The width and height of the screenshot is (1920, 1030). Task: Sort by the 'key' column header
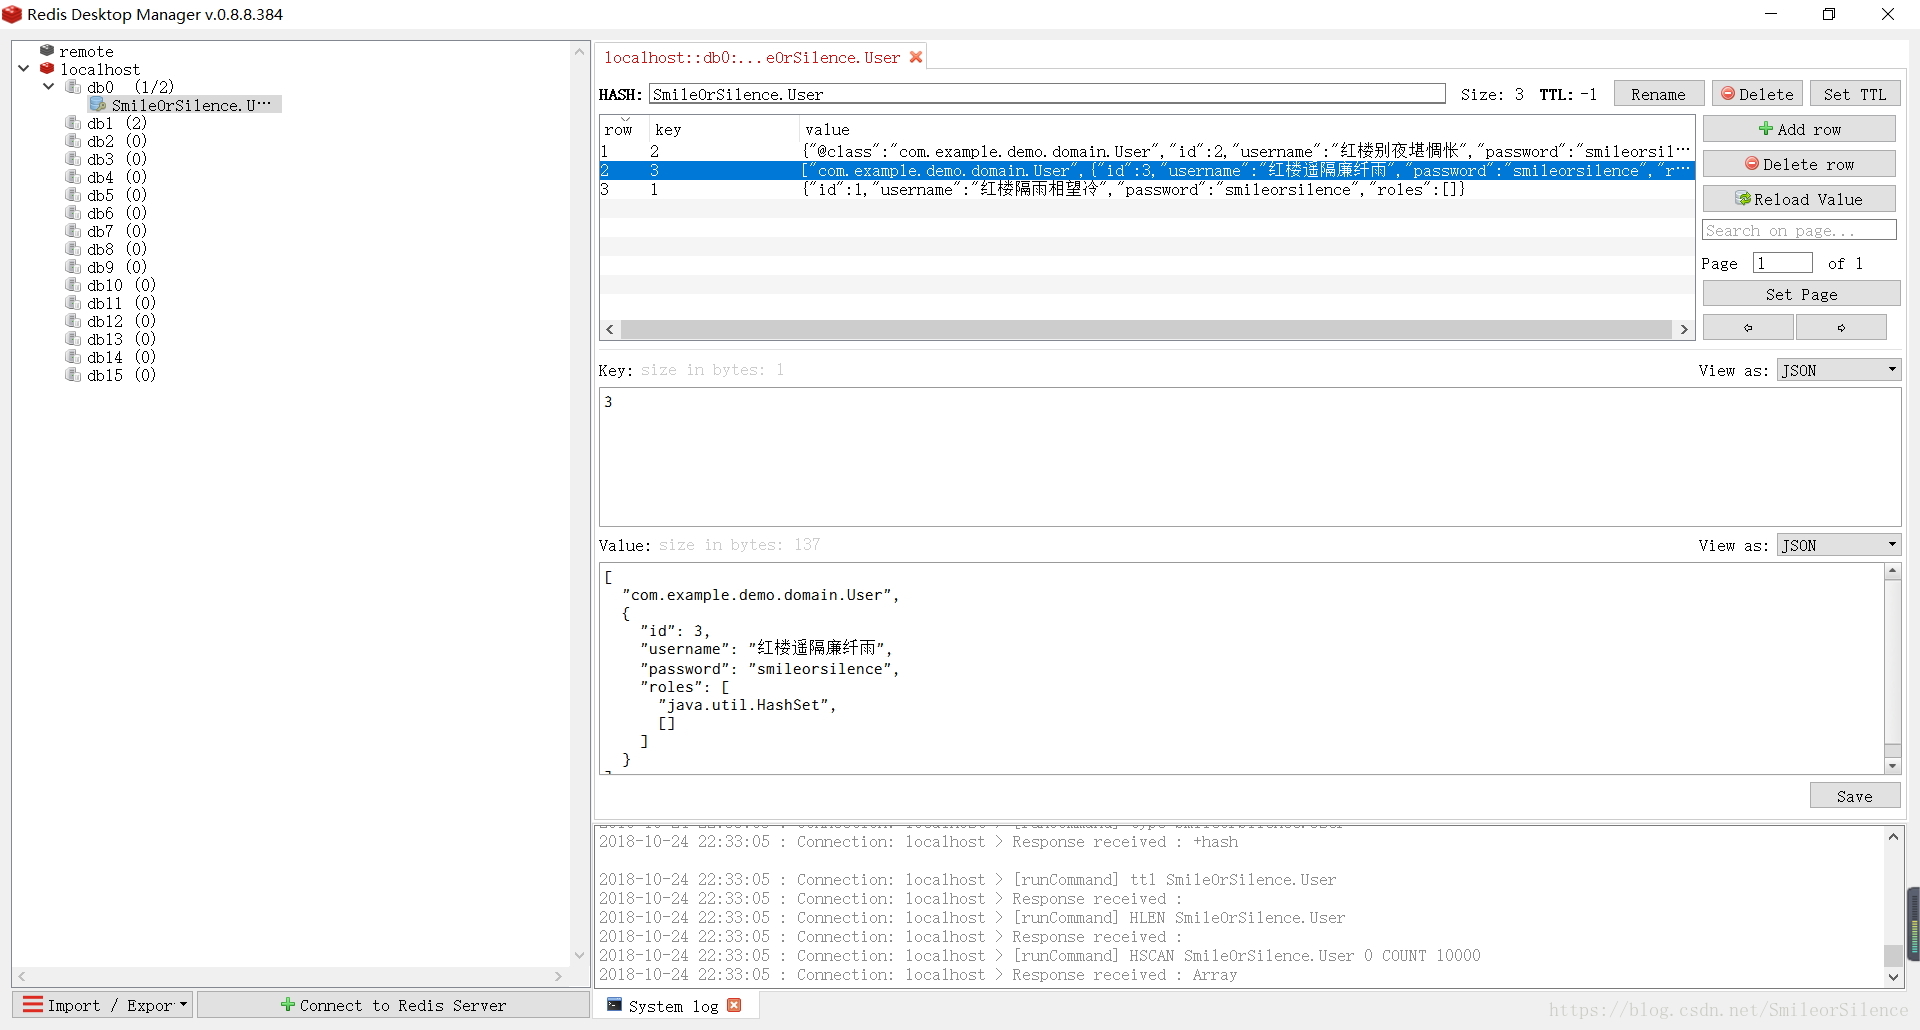tap(724, 130)
